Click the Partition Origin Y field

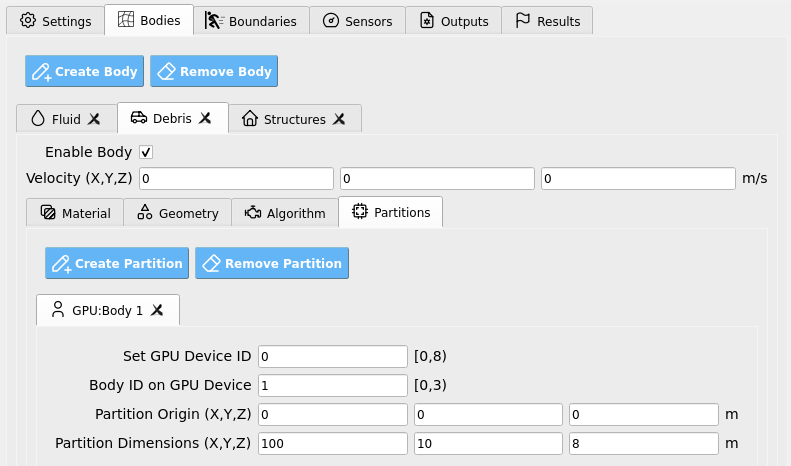(488, 415)
